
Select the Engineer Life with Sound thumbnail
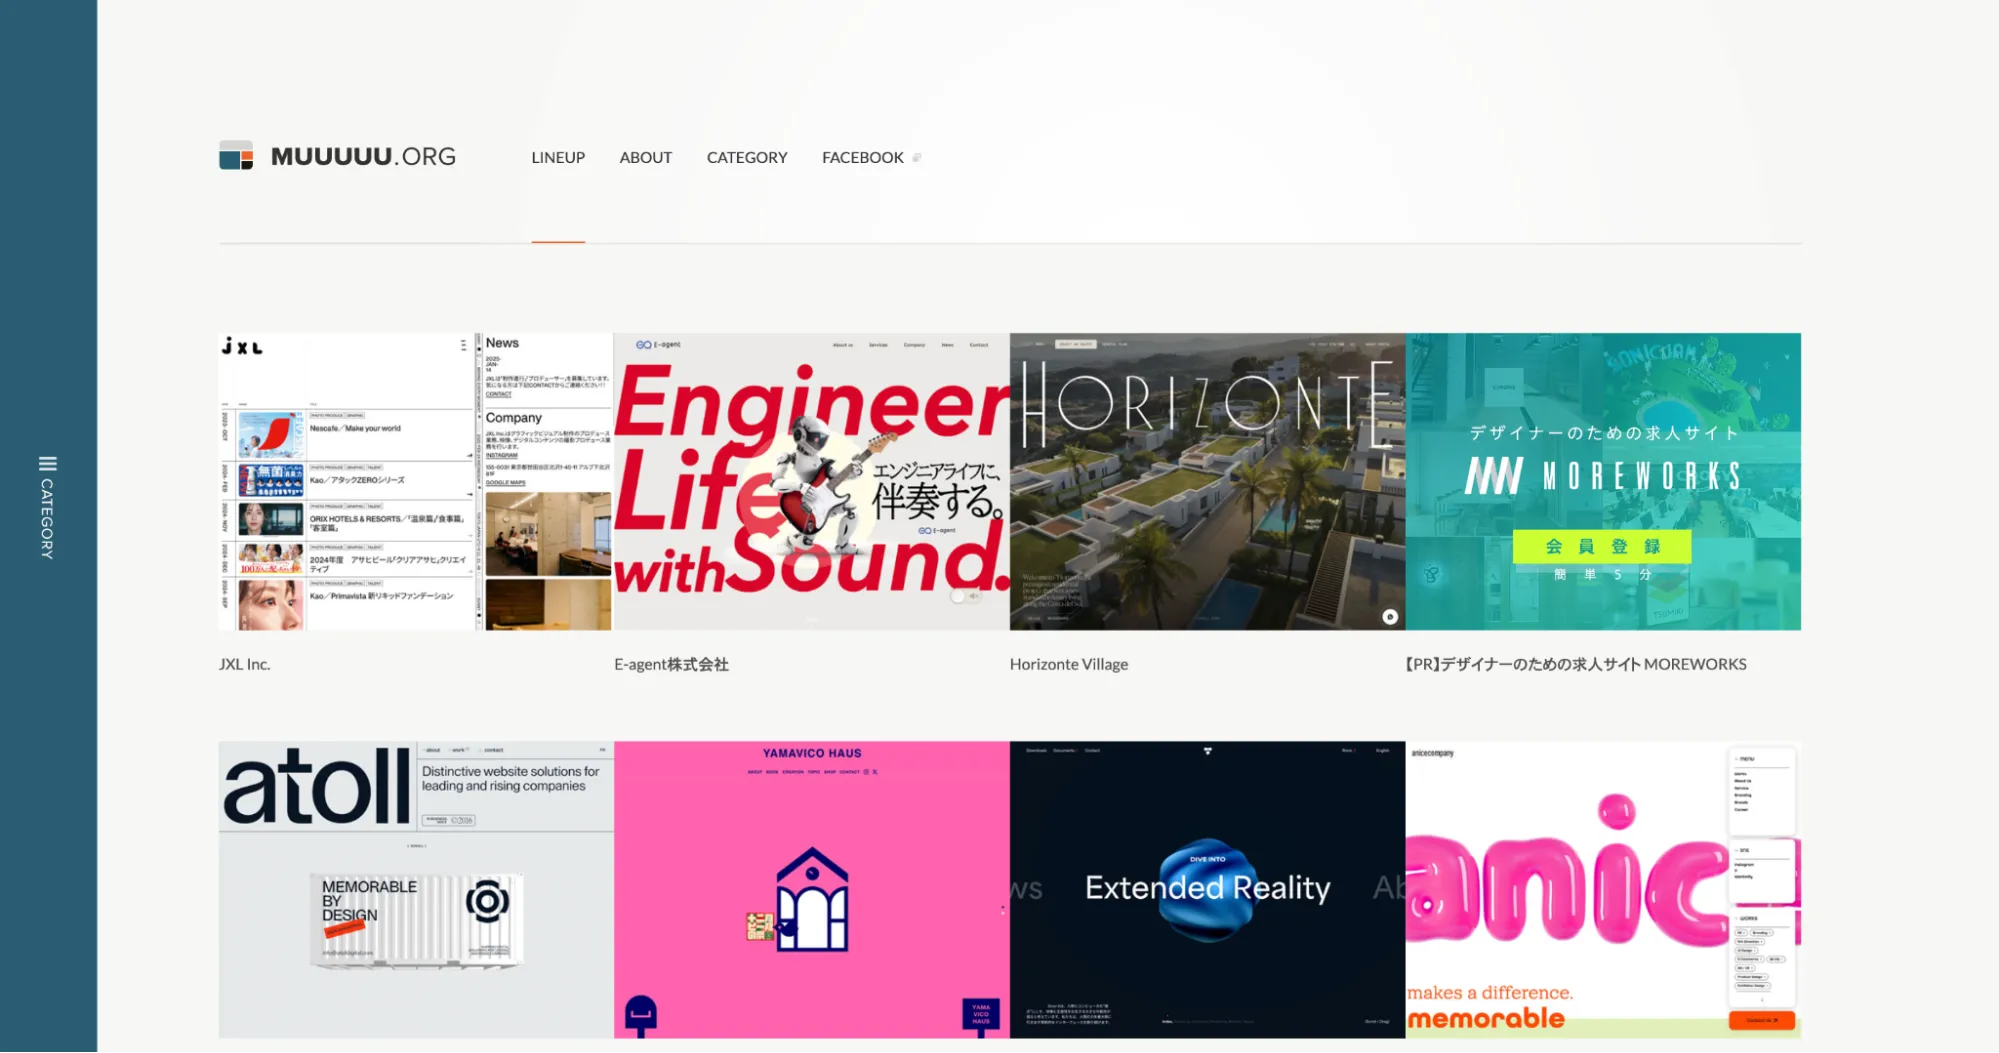(812, 482)
